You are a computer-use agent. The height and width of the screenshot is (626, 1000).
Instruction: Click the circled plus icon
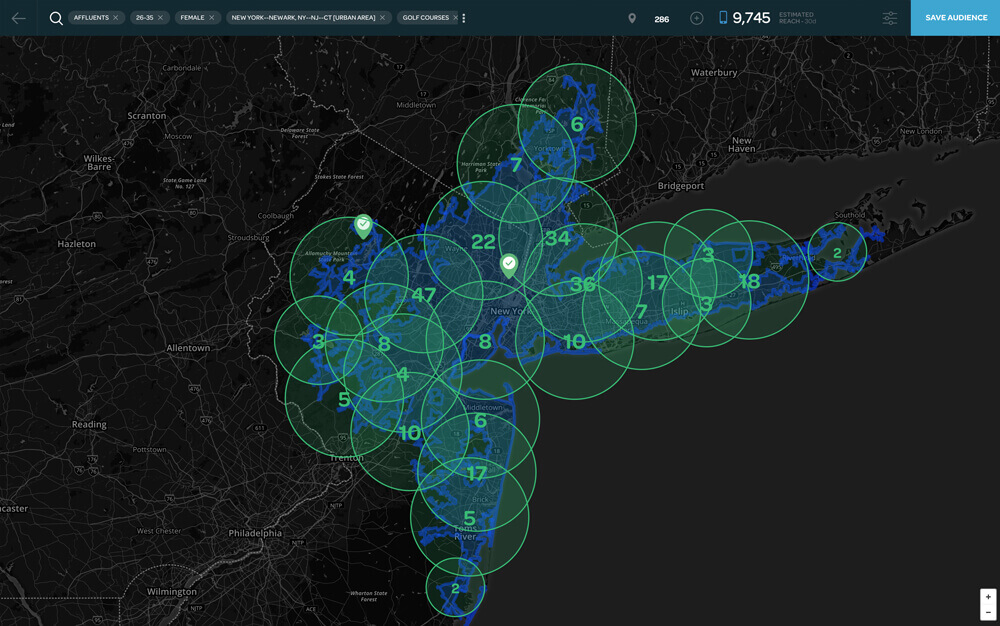697,18
